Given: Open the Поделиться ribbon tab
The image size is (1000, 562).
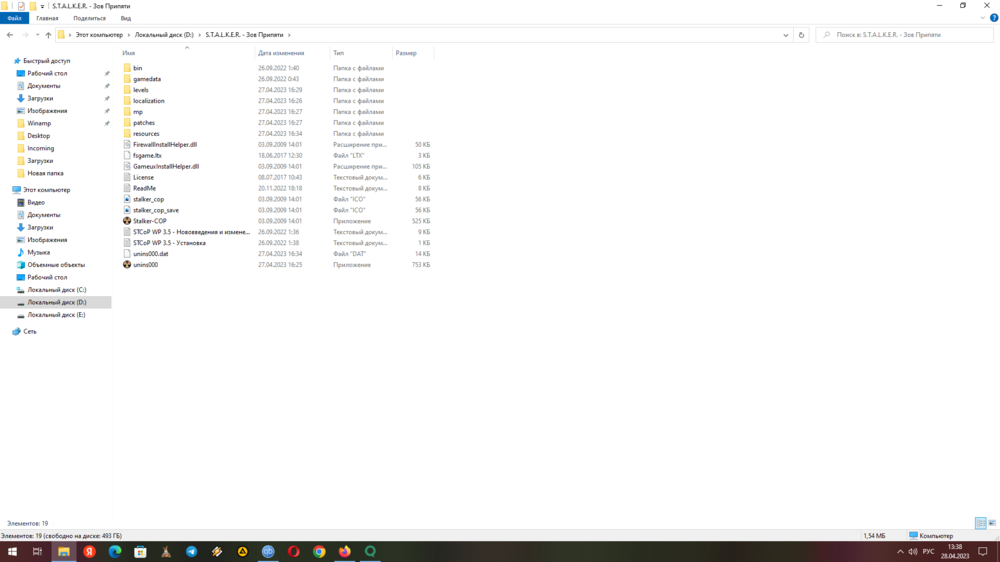Looking at the screenshot, I should [89, 18].
